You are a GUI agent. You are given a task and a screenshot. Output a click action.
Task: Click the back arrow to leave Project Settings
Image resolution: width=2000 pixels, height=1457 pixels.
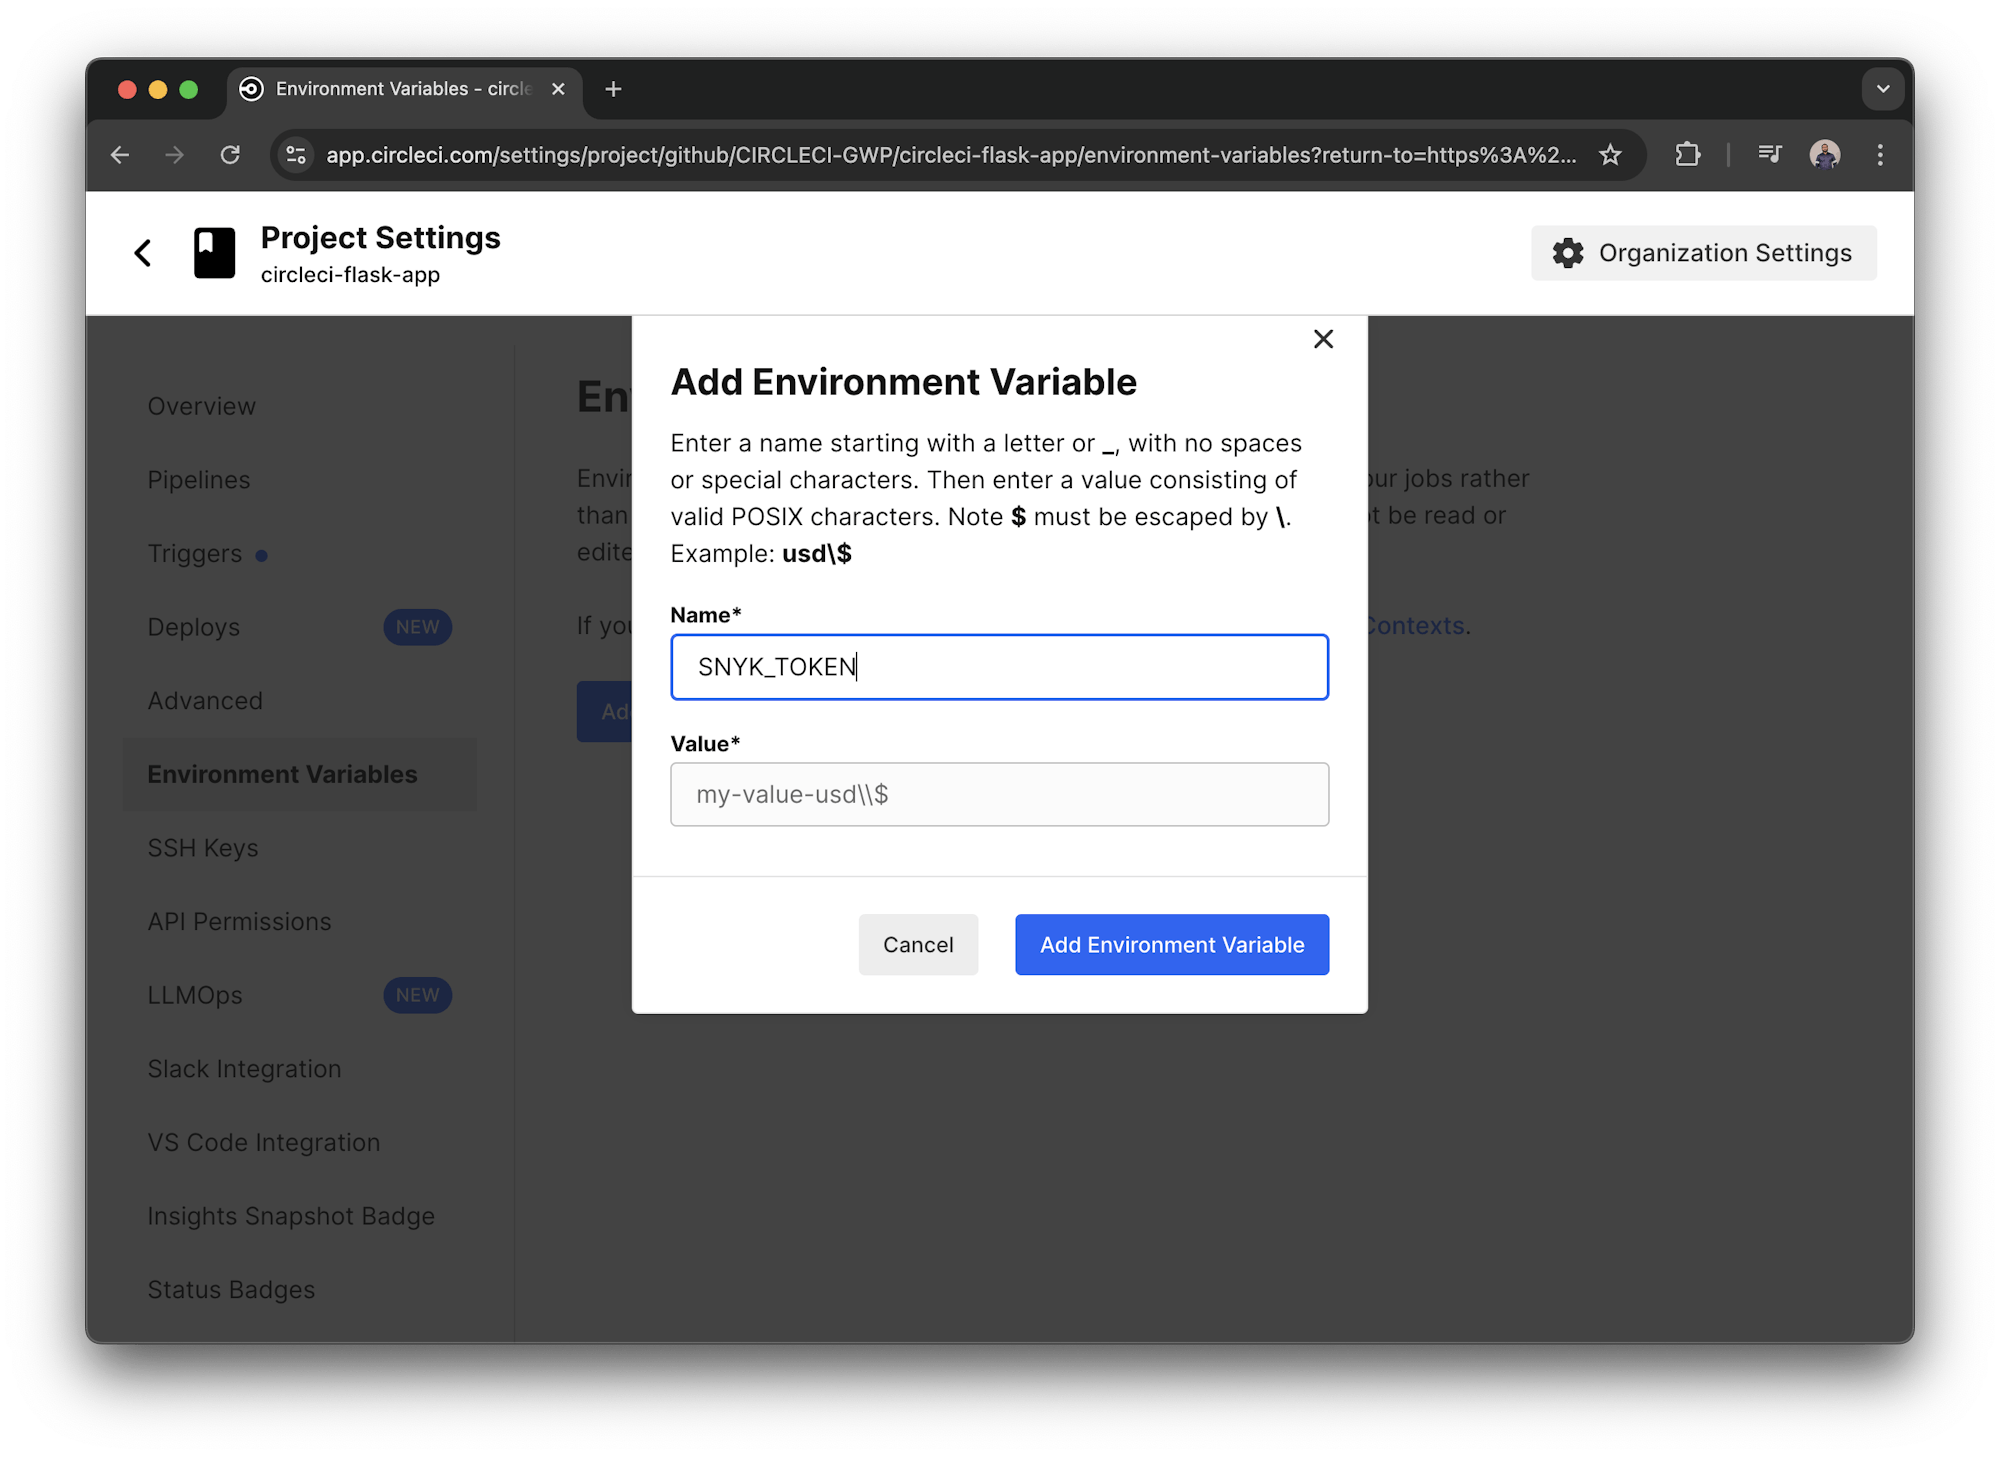(x=142, y=253)
